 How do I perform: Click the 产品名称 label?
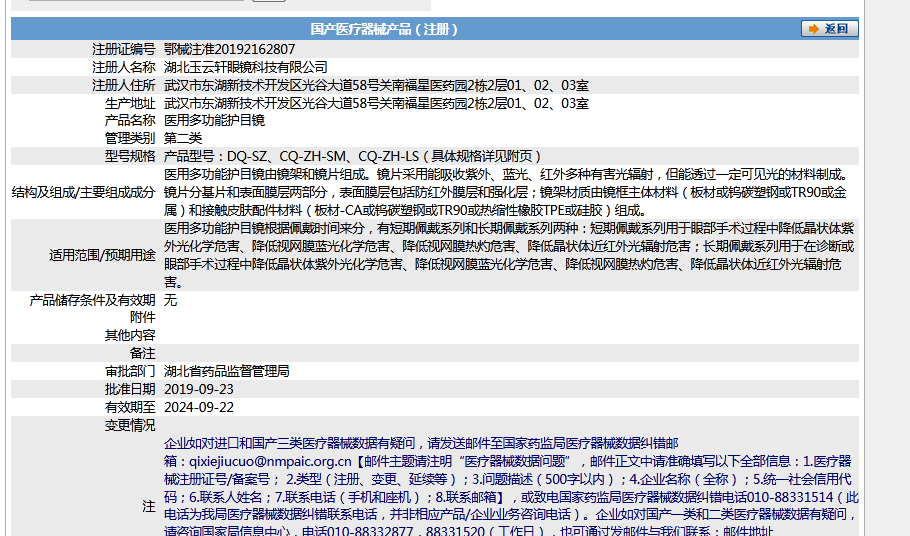click(x=130, y=121)
